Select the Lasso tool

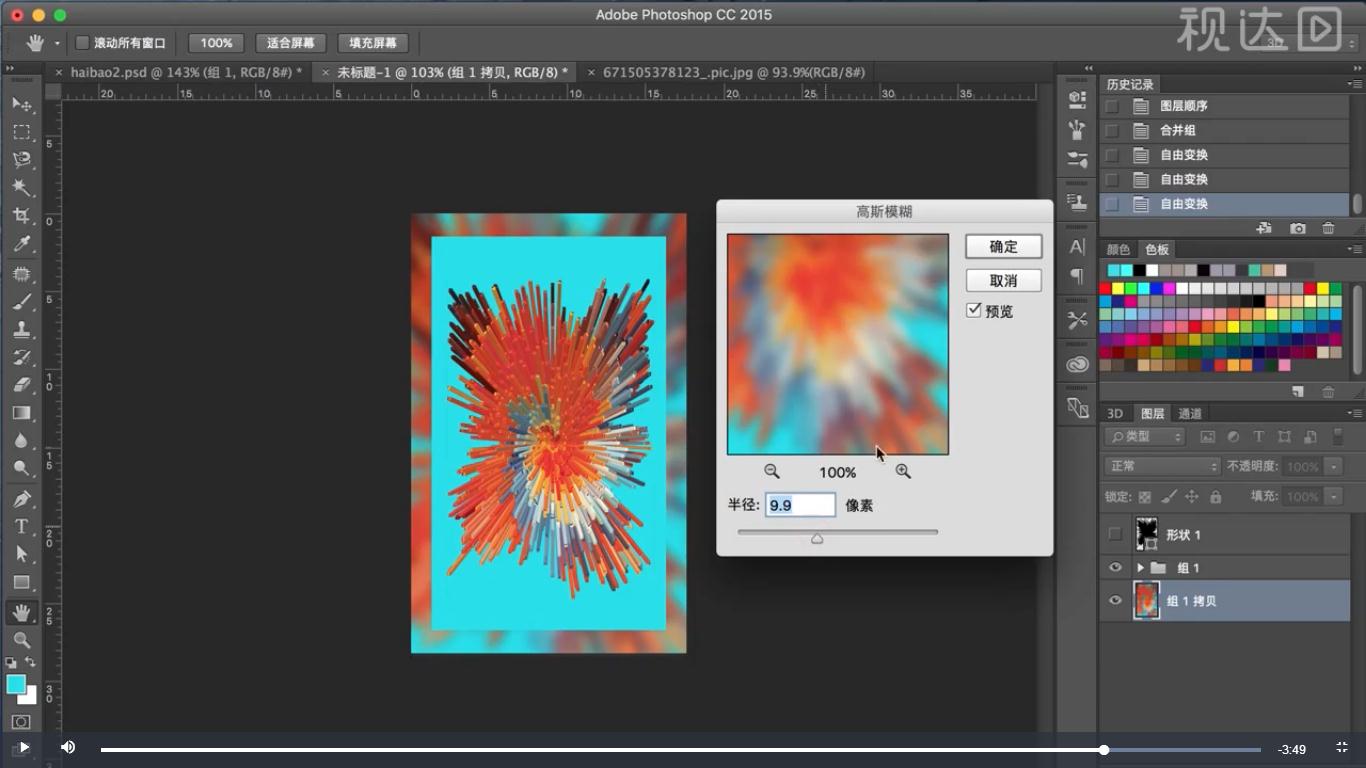pos(21,160)
